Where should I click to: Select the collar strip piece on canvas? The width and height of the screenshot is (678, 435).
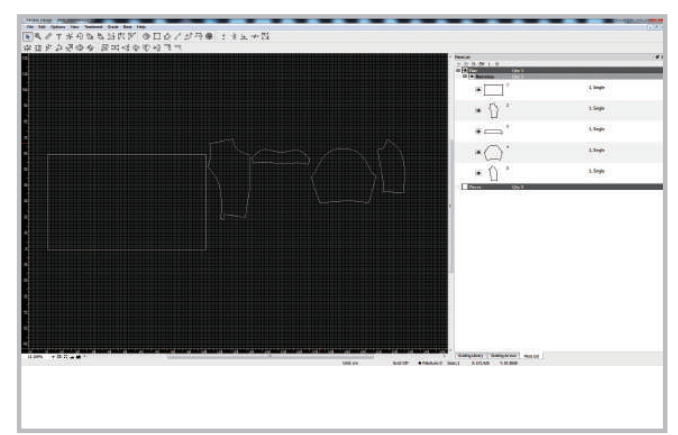pyautogui.click(x=281, y=157)
